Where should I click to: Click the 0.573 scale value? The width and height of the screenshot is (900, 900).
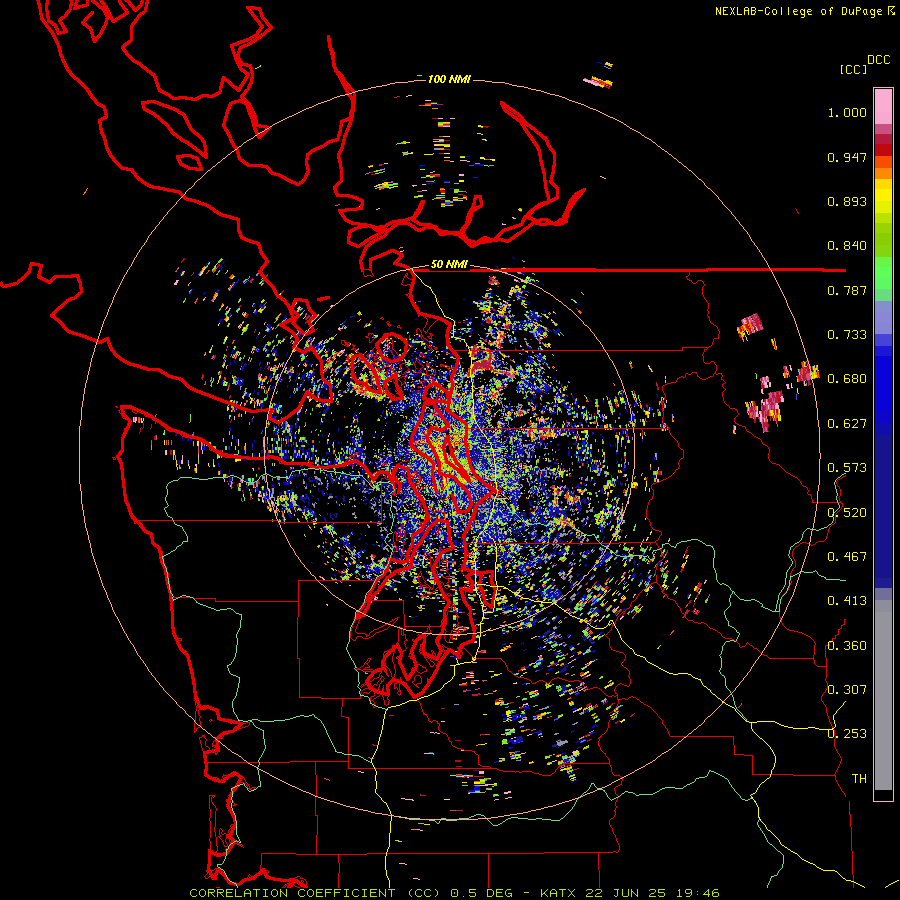(x=847, y=468)
